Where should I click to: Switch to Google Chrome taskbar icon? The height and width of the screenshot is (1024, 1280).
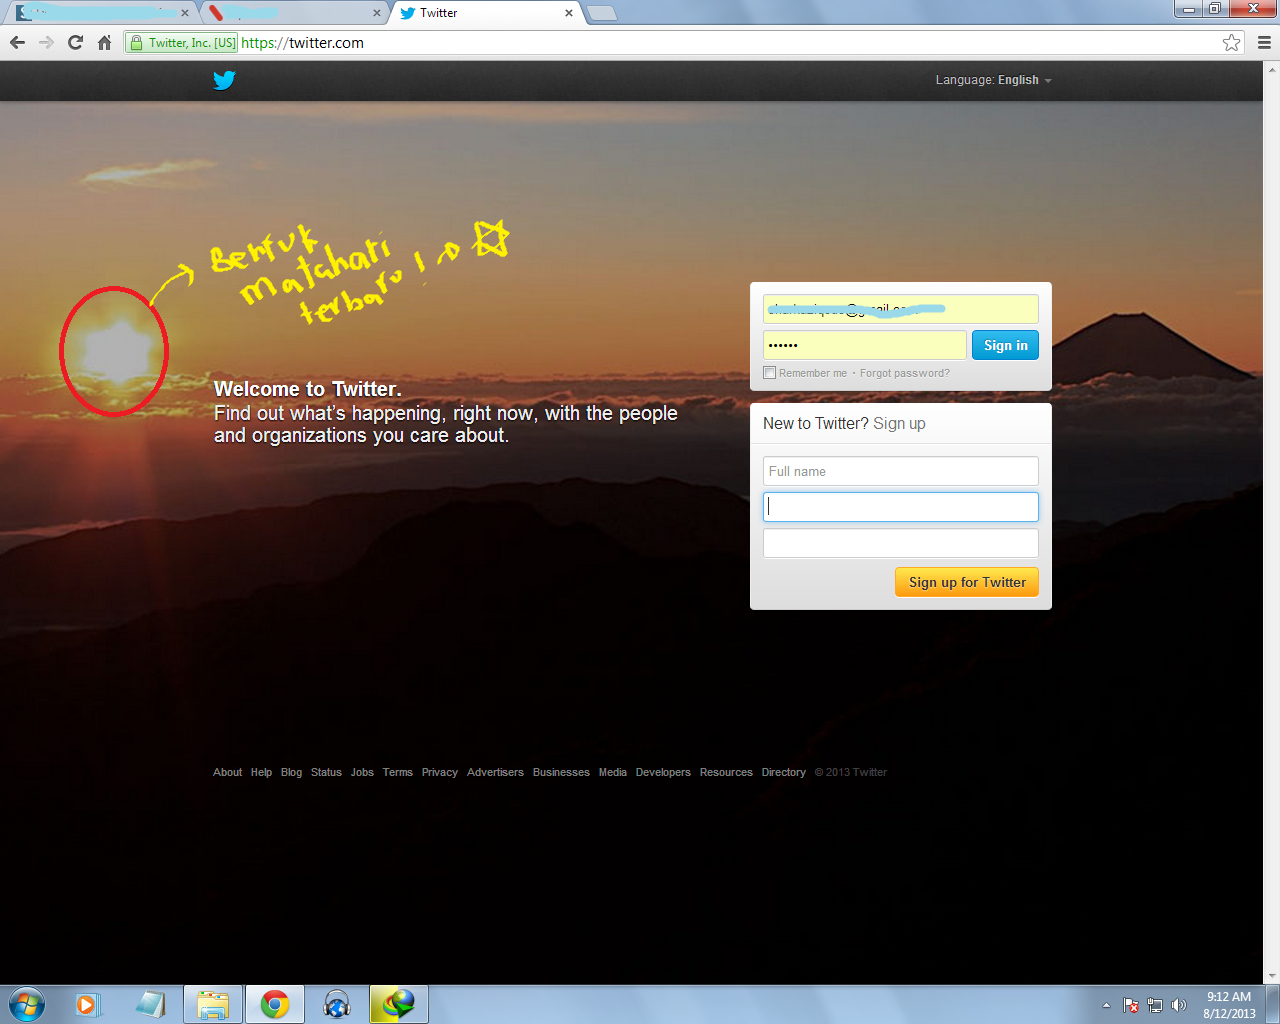275,1004
